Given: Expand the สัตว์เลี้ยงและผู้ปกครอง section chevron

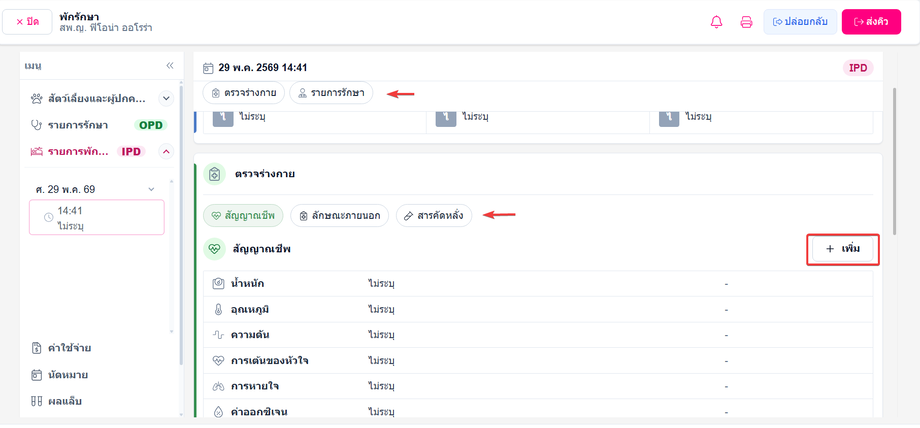Looking at the screenshot, I should [x=166, y=99].
